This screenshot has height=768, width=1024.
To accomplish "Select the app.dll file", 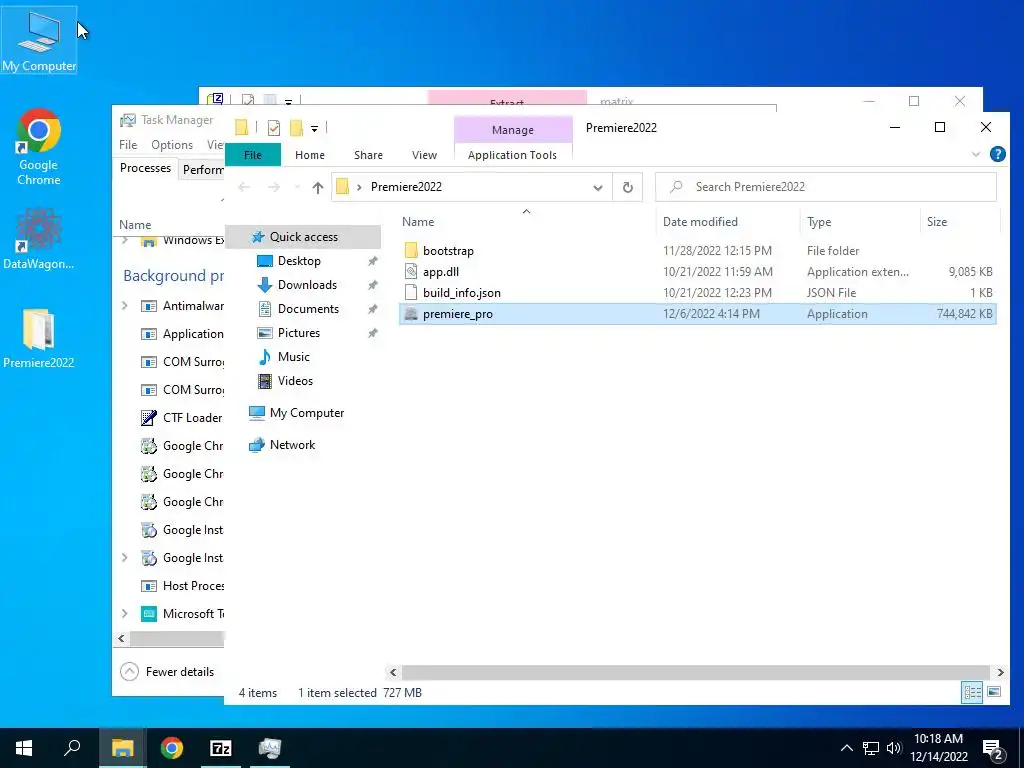I will pos(697,272).
